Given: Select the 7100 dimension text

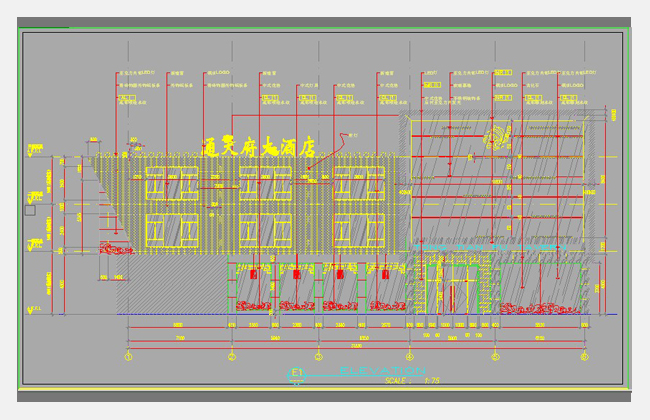Looking at the screenshot, I should (x=180, y=338).
